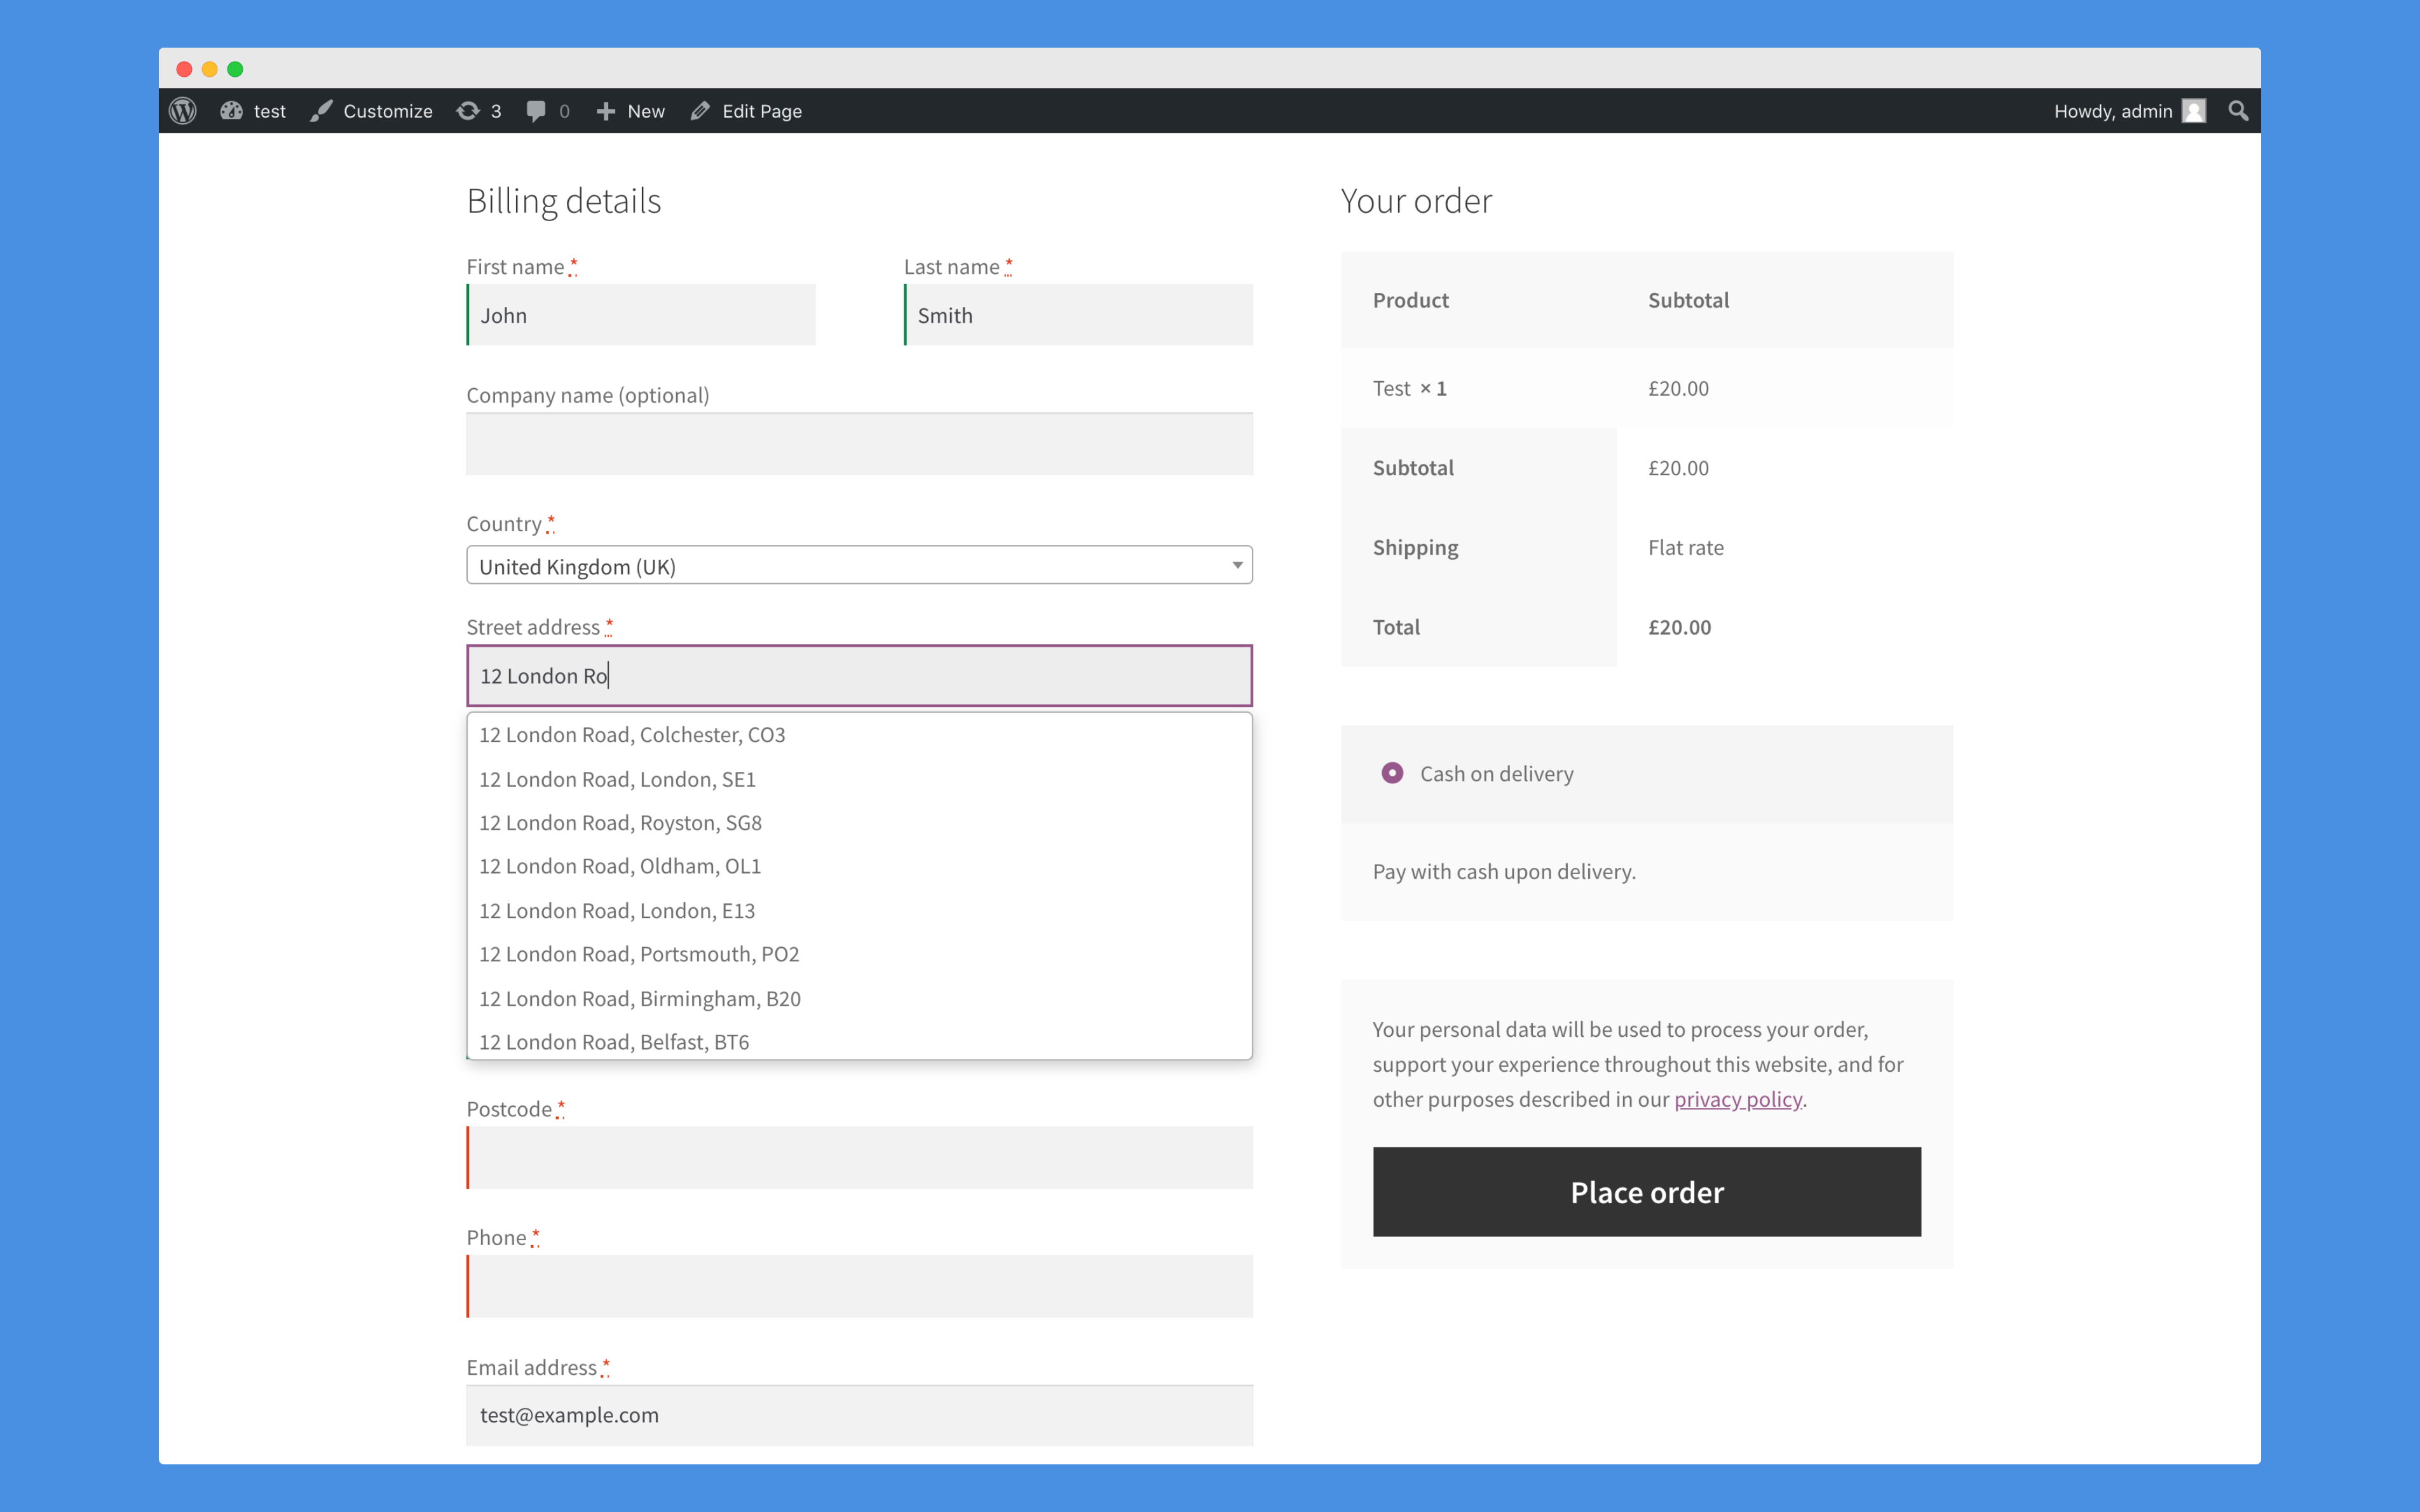This screenshot has height=1512, width=2420.
Task: Click the admin user avatar
Action: 2194,111
